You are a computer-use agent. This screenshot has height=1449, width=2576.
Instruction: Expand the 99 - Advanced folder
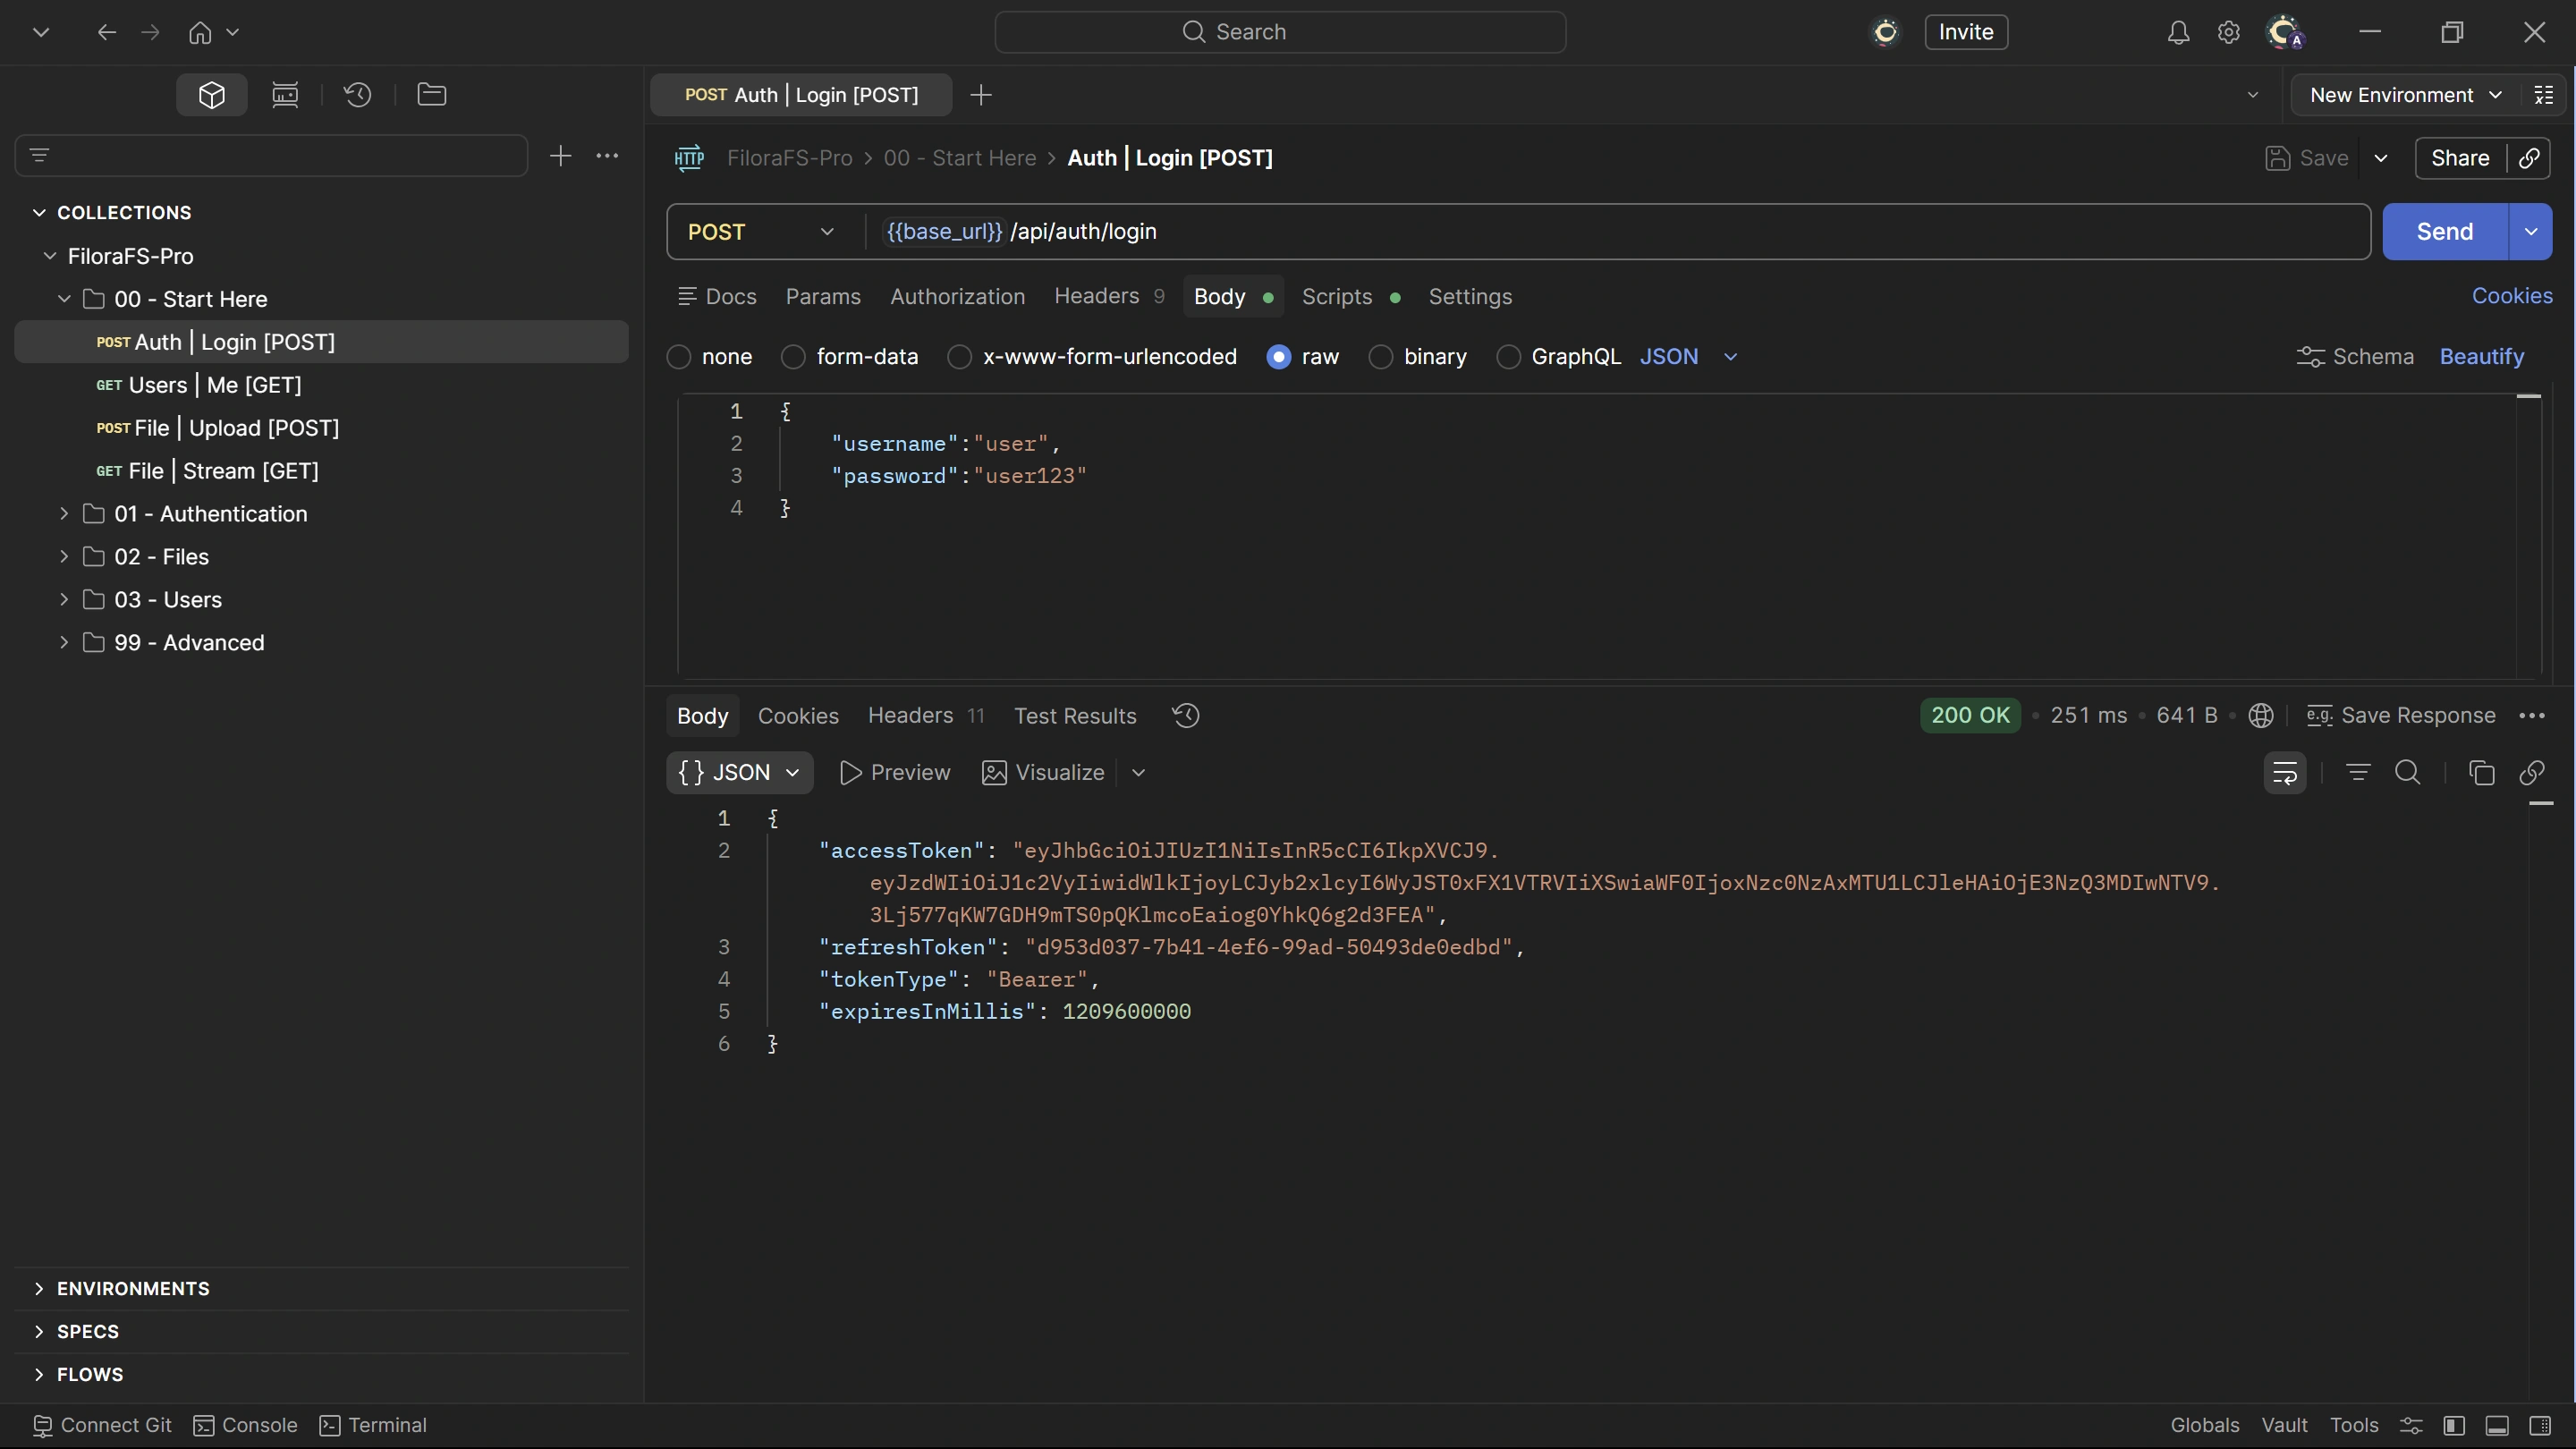point(64,643)
